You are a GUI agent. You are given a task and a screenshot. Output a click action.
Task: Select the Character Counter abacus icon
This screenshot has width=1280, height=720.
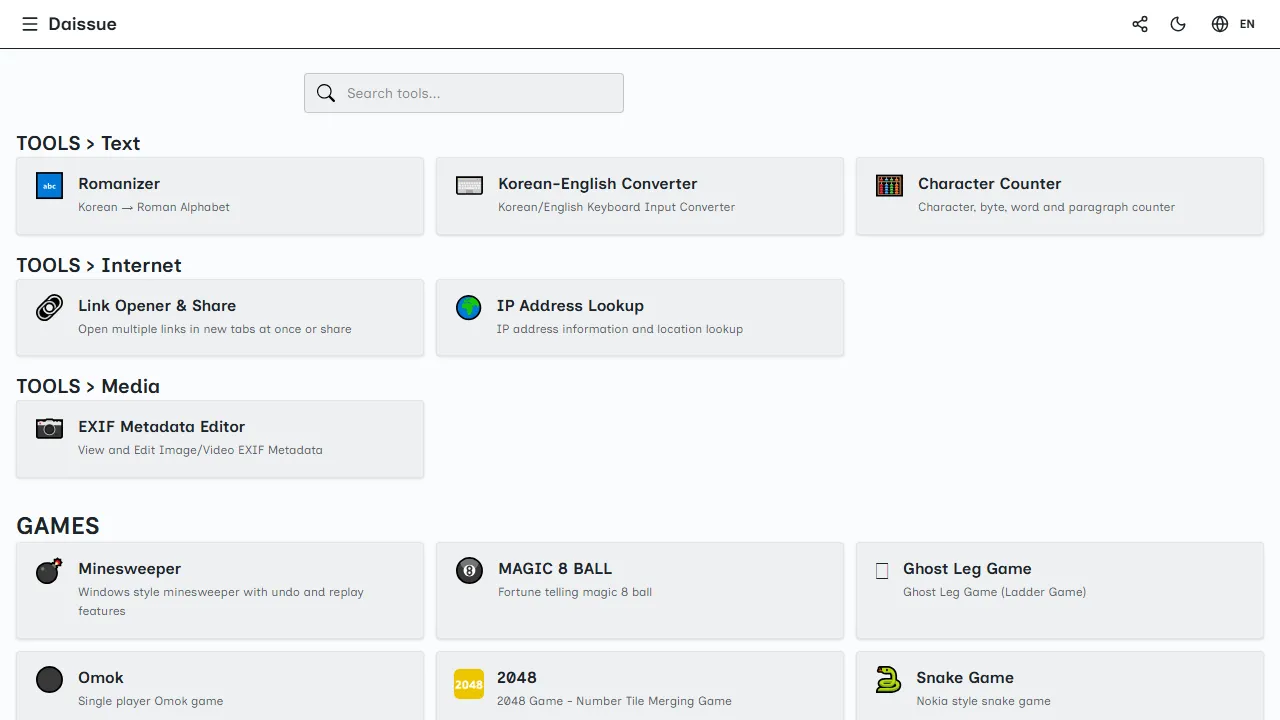pos(889,185)
